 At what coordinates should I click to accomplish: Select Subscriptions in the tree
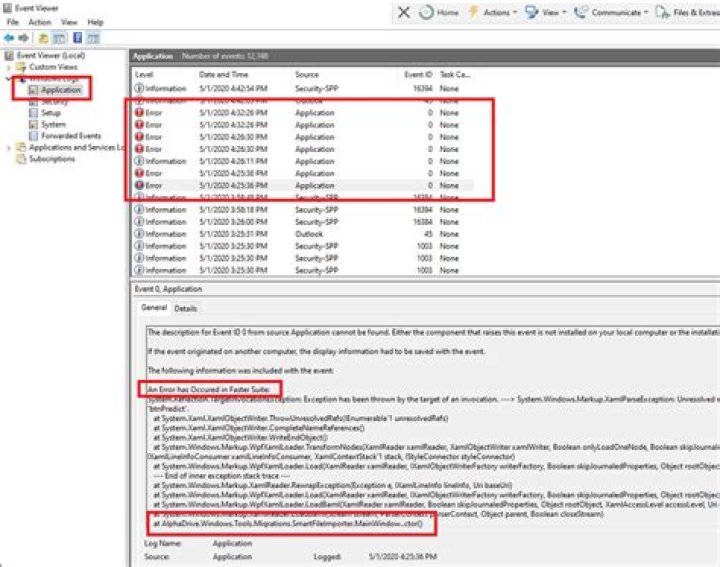45,159
